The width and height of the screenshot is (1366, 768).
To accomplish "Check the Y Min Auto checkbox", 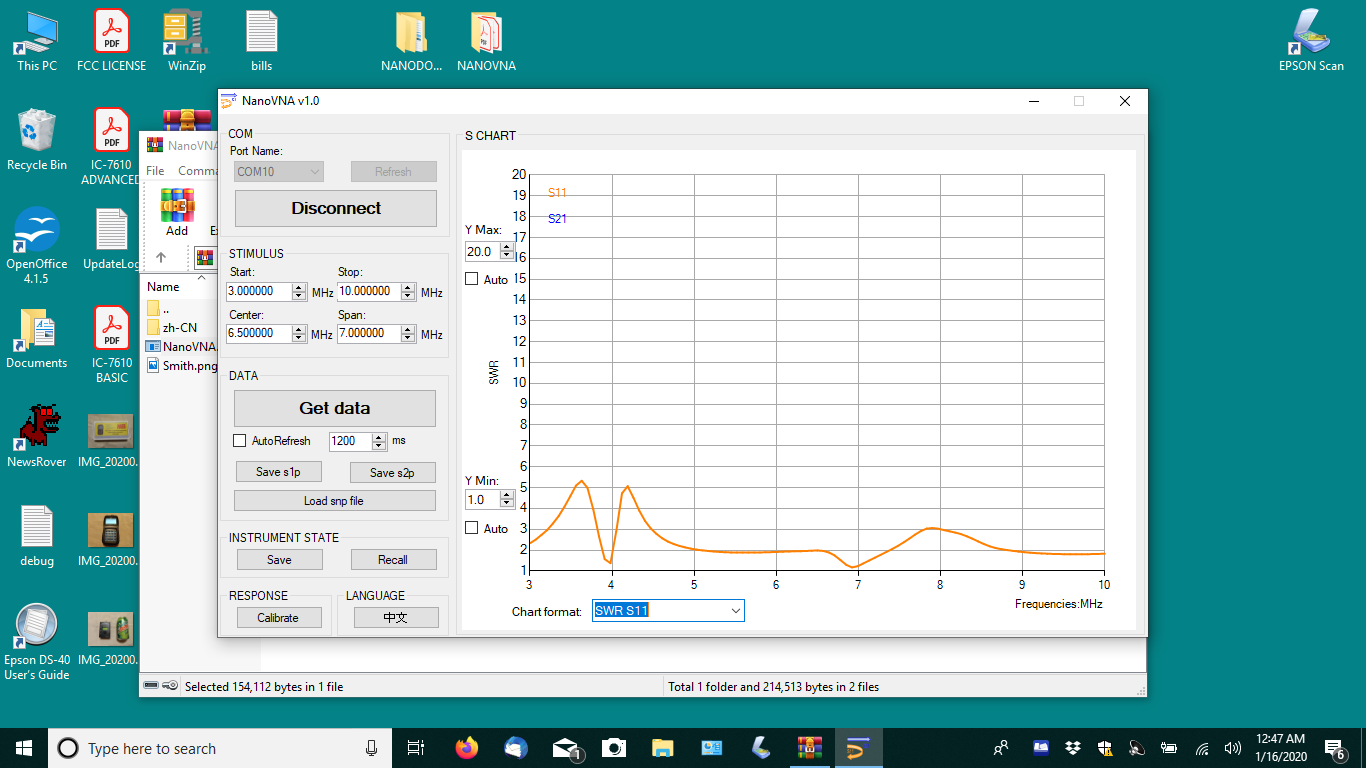I will pyautogui.click(x=472, y=528).
